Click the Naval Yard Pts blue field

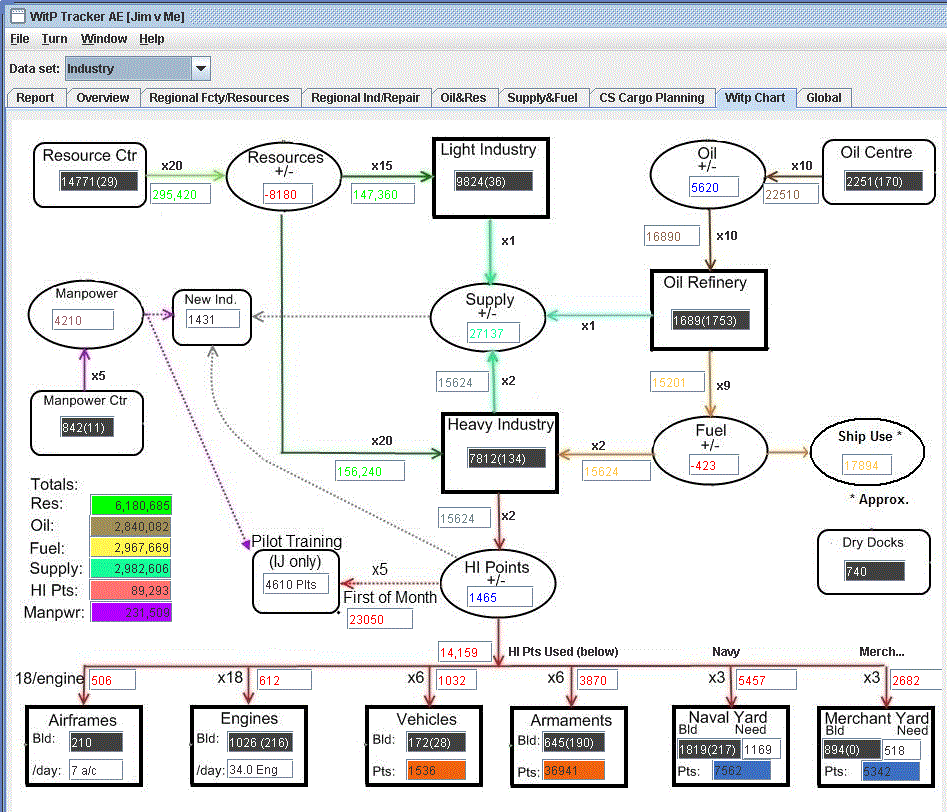point(742,770)
